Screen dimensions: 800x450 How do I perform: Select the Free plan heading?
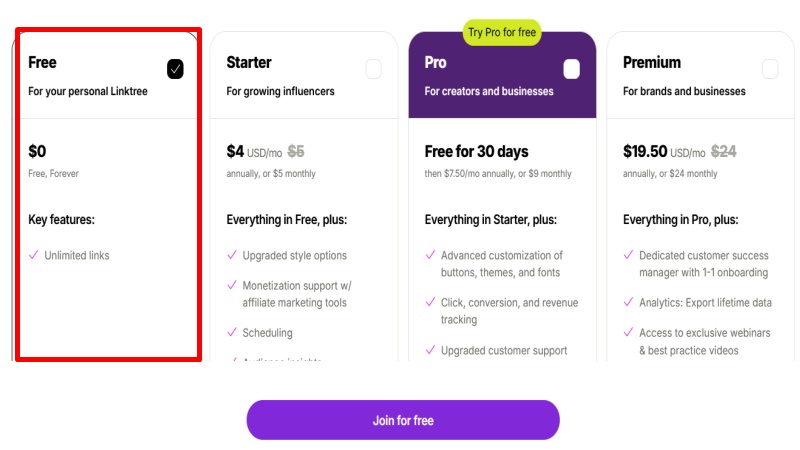(43, 62)
